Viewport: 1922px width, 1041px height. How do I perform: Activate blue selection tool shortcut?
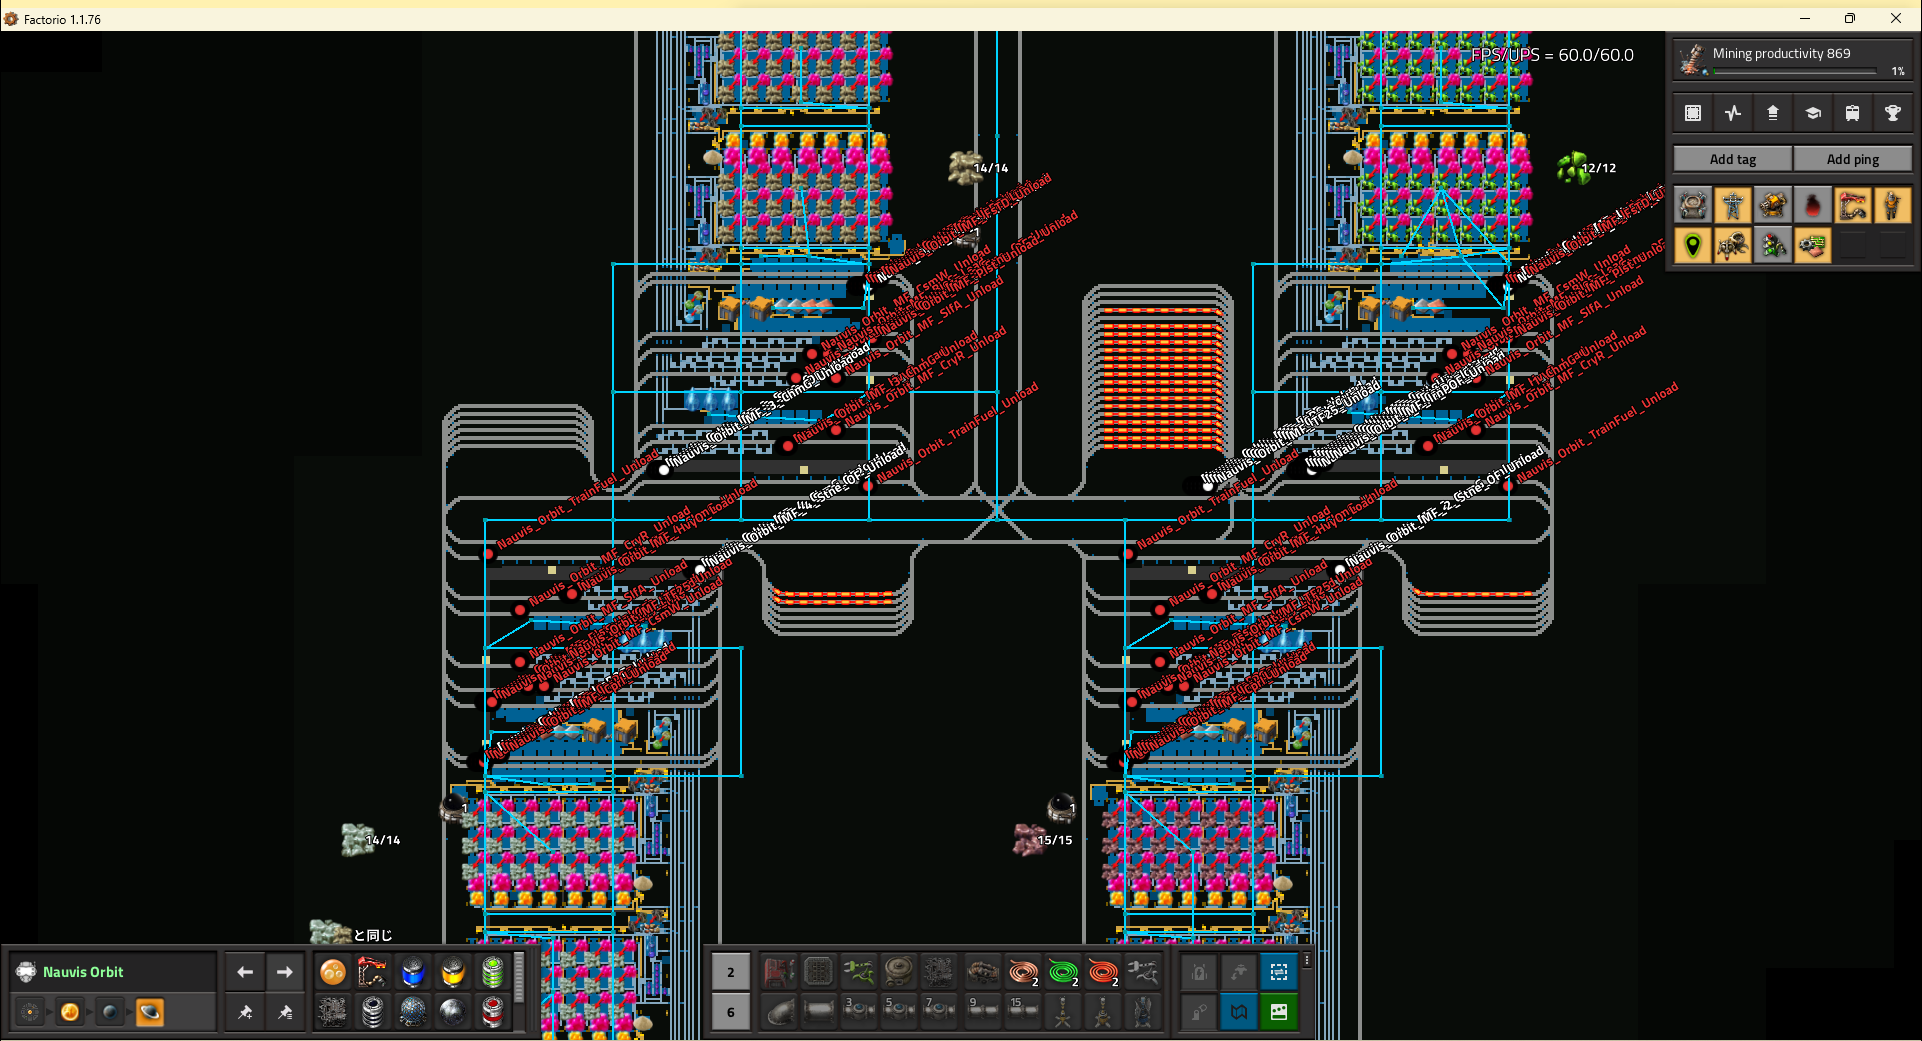(1279, 971)
